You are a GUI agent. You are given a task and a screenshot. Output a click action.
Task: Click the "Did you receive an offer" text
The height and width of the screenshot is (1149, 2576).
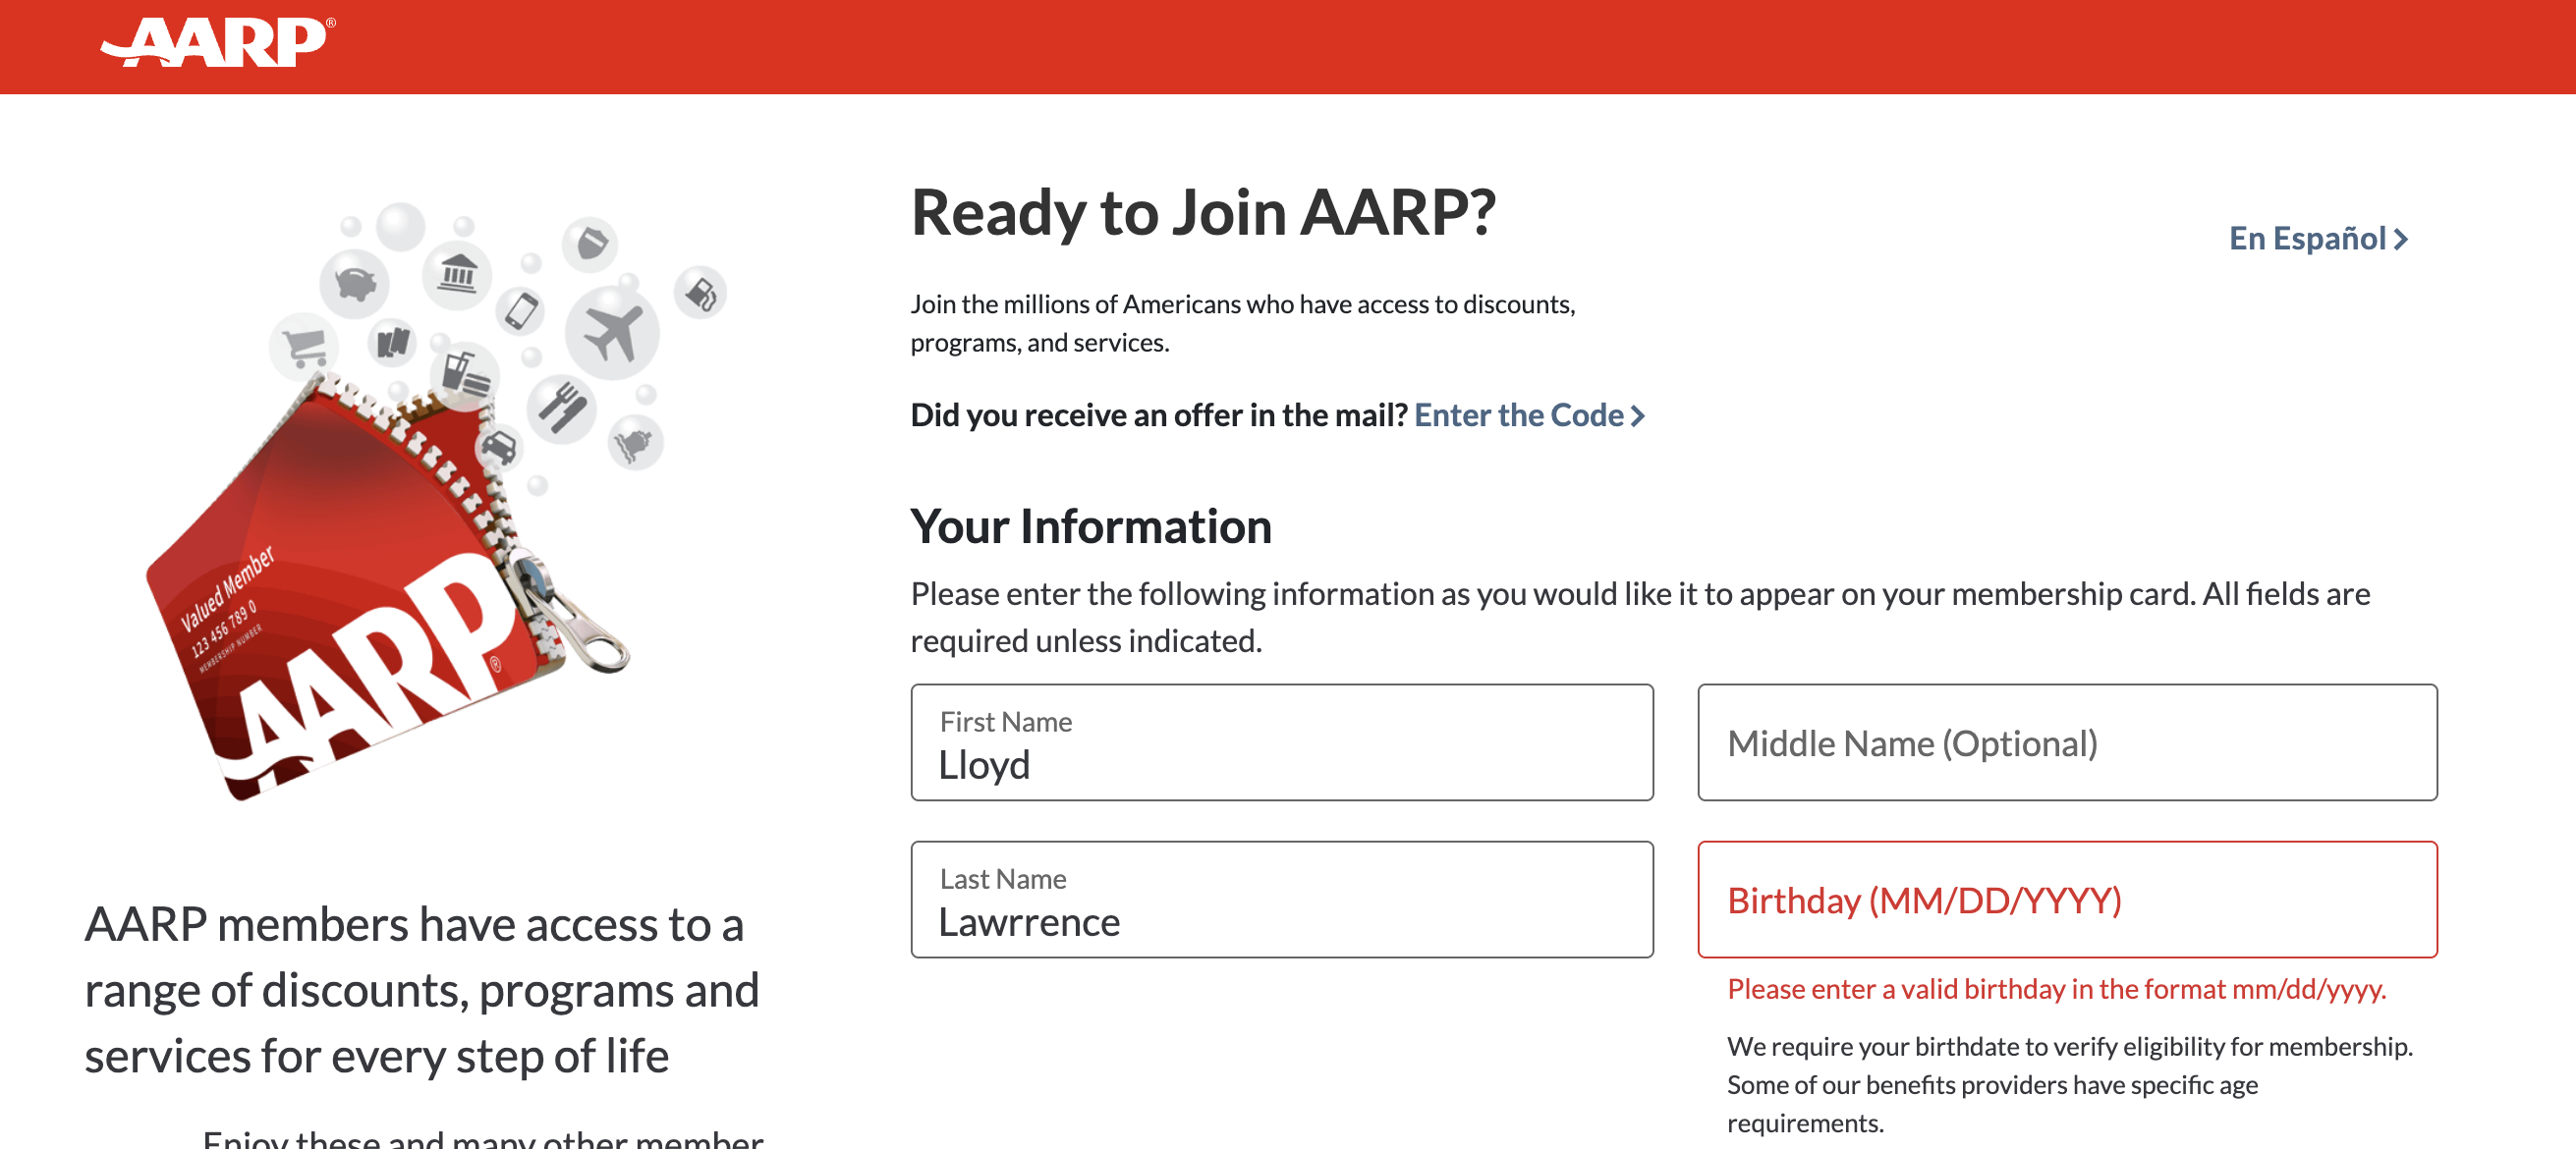1159,415
